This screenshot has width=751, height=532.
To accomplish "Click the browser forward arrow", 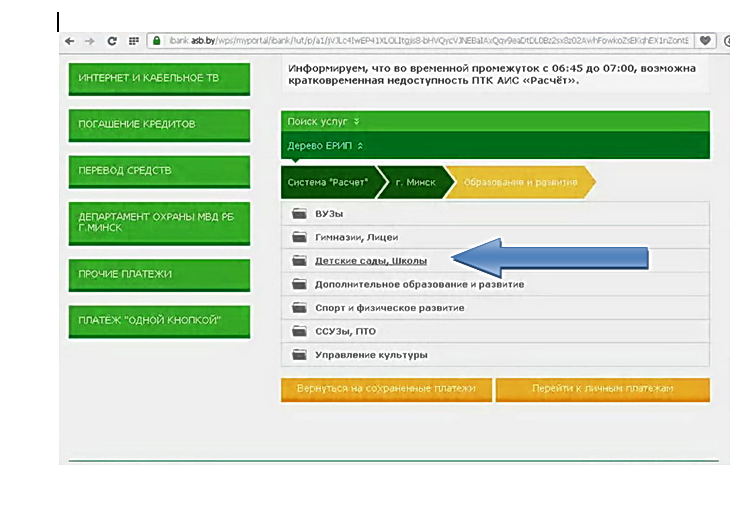I will click(x=90, y=41).
